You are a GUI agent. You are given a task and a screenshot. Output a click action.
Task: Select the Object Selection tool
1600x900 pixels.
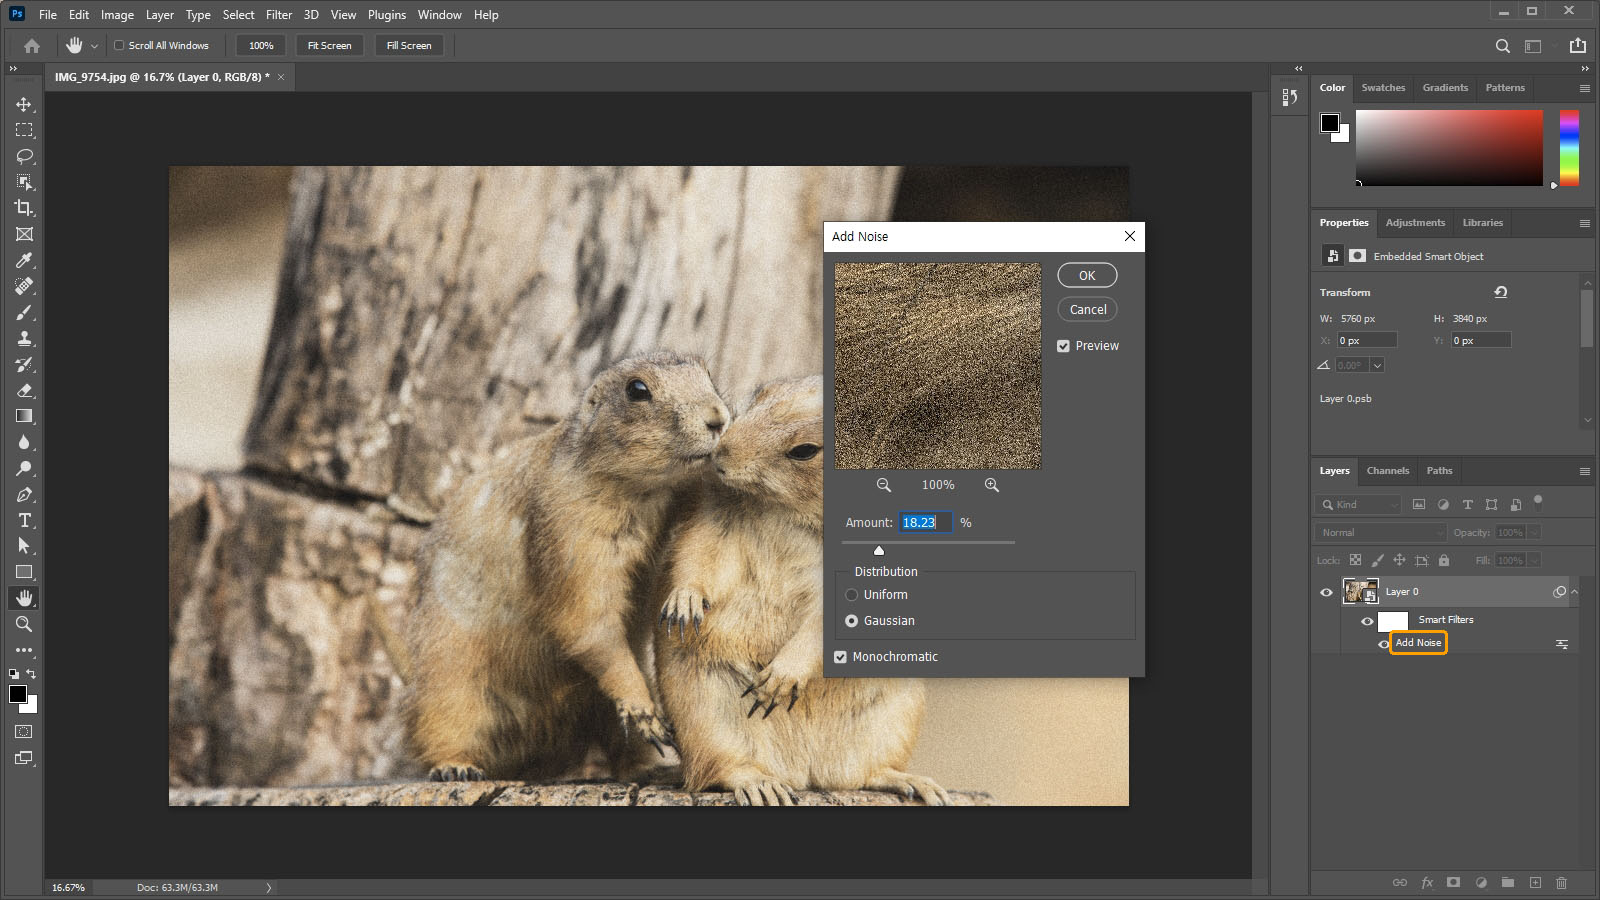[24, 182]
